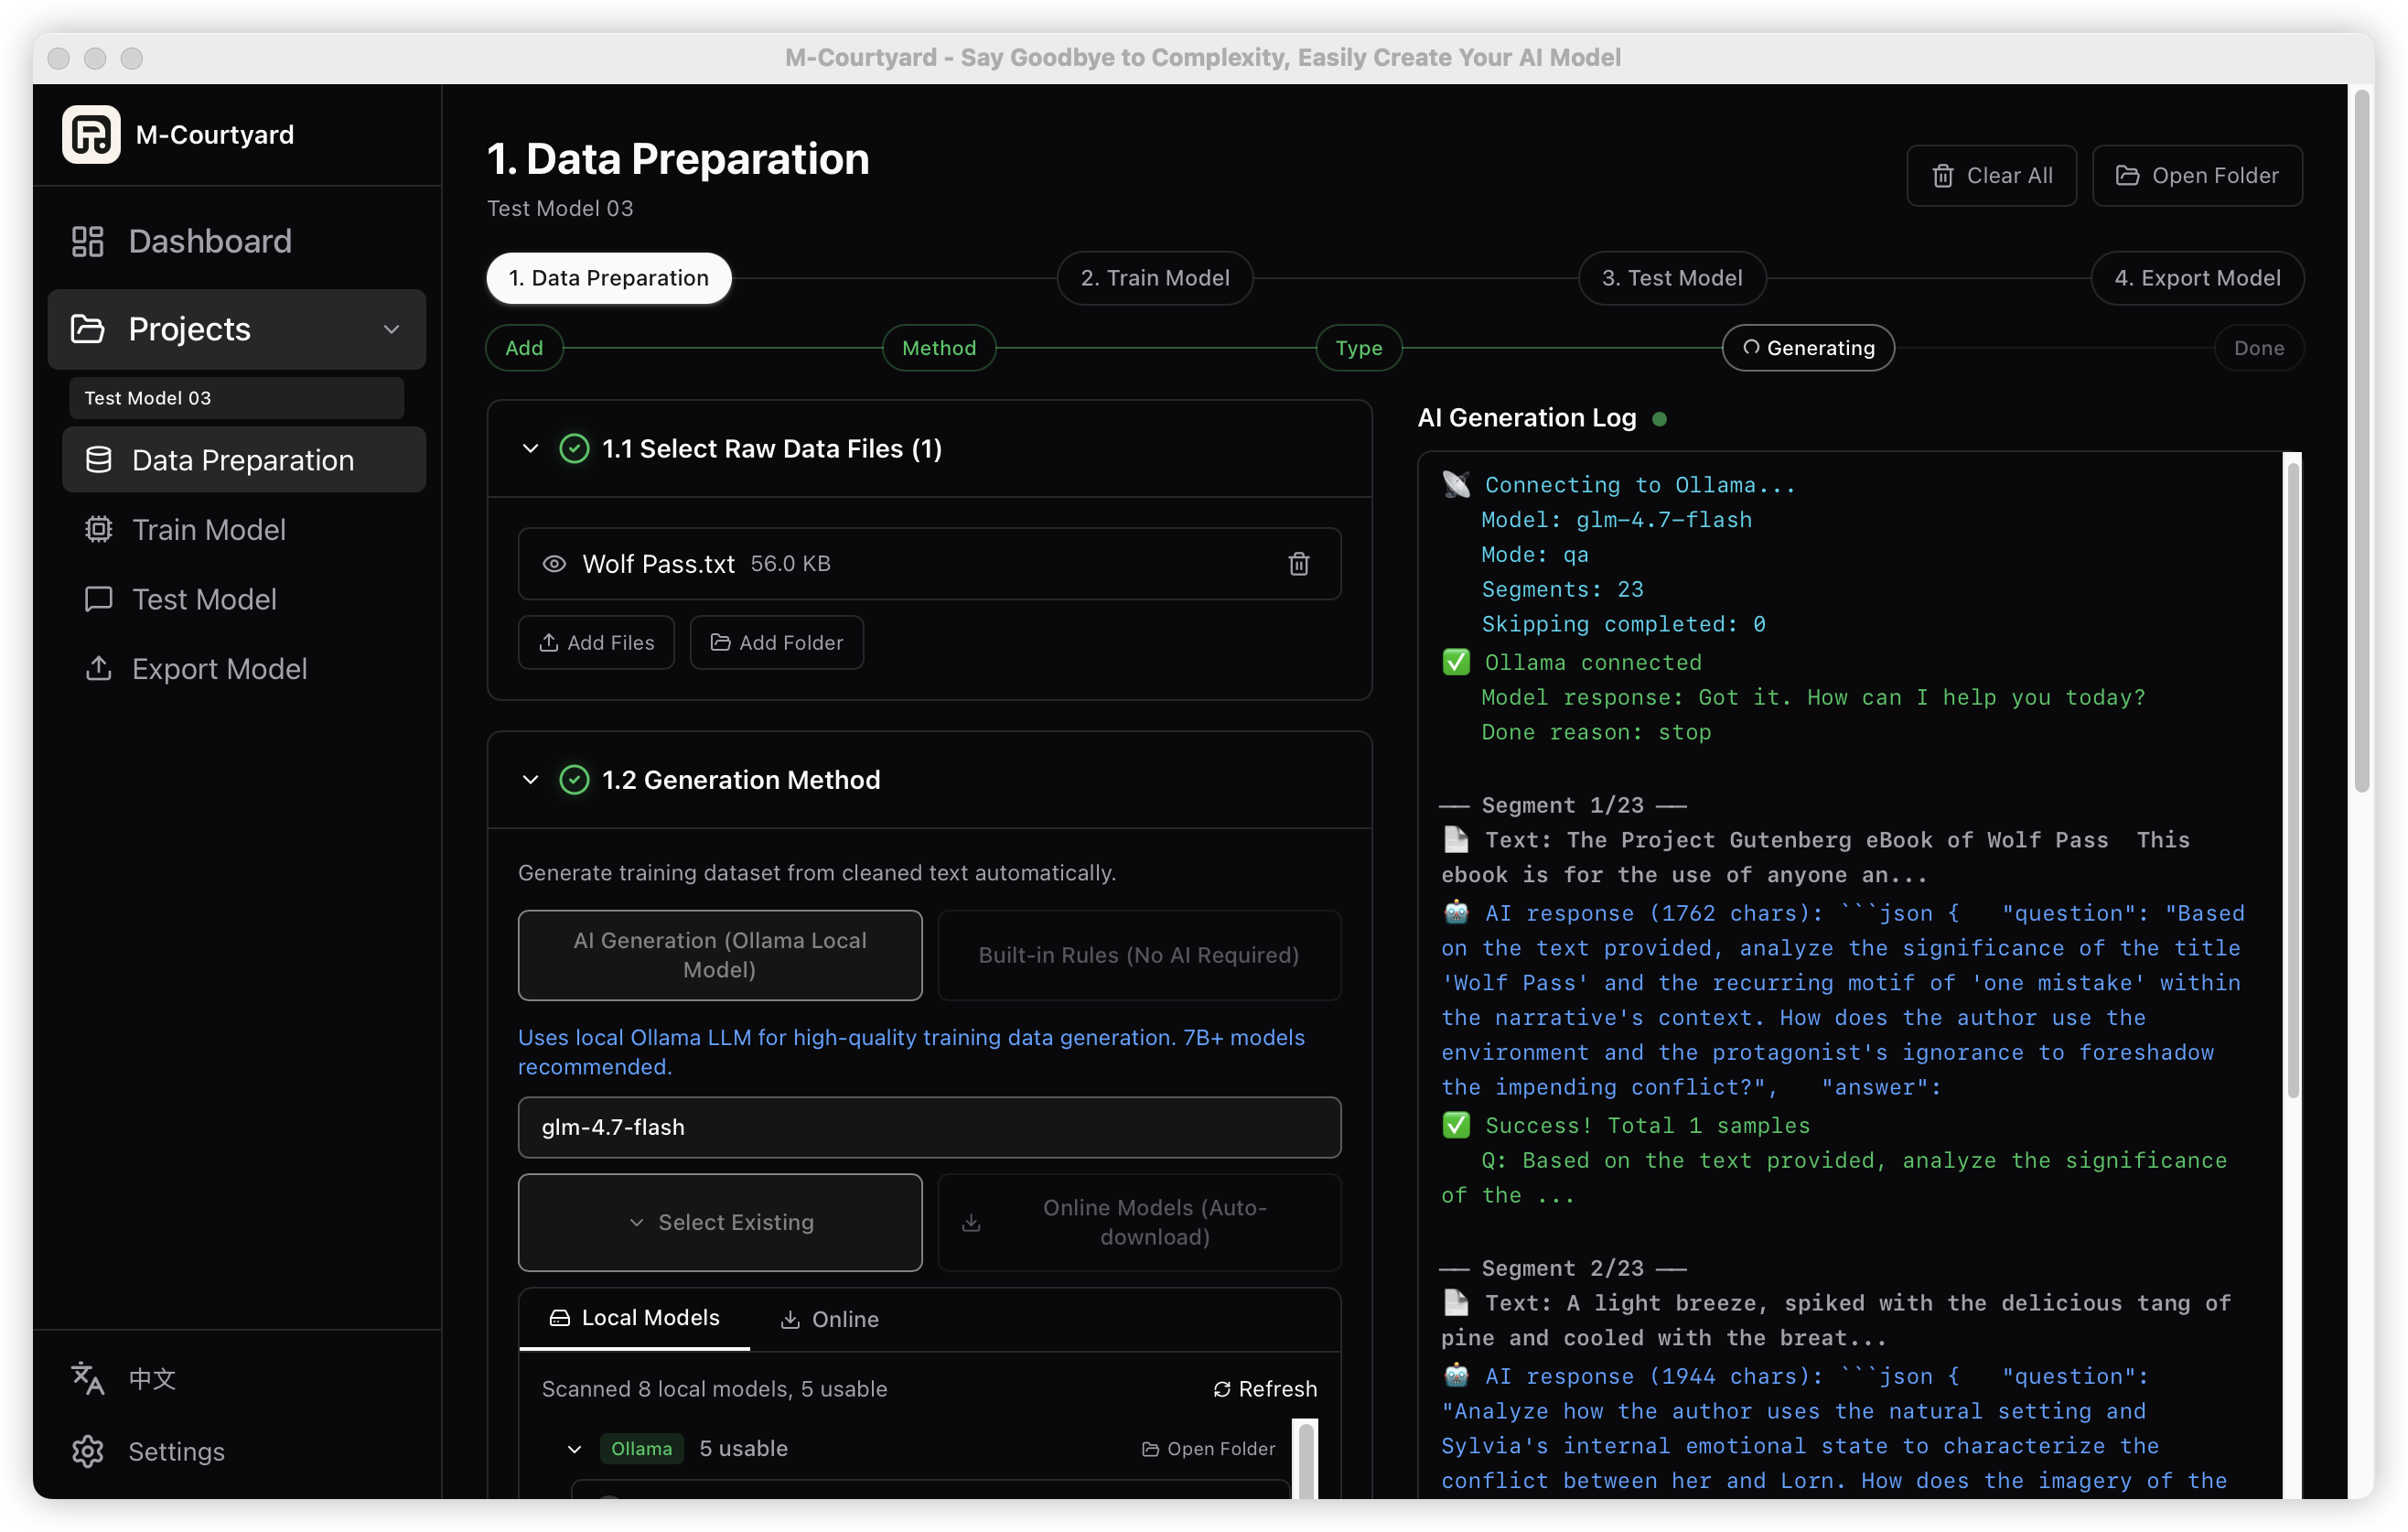
Task: Click the Clear All button
Action: tap(1990, 176)
